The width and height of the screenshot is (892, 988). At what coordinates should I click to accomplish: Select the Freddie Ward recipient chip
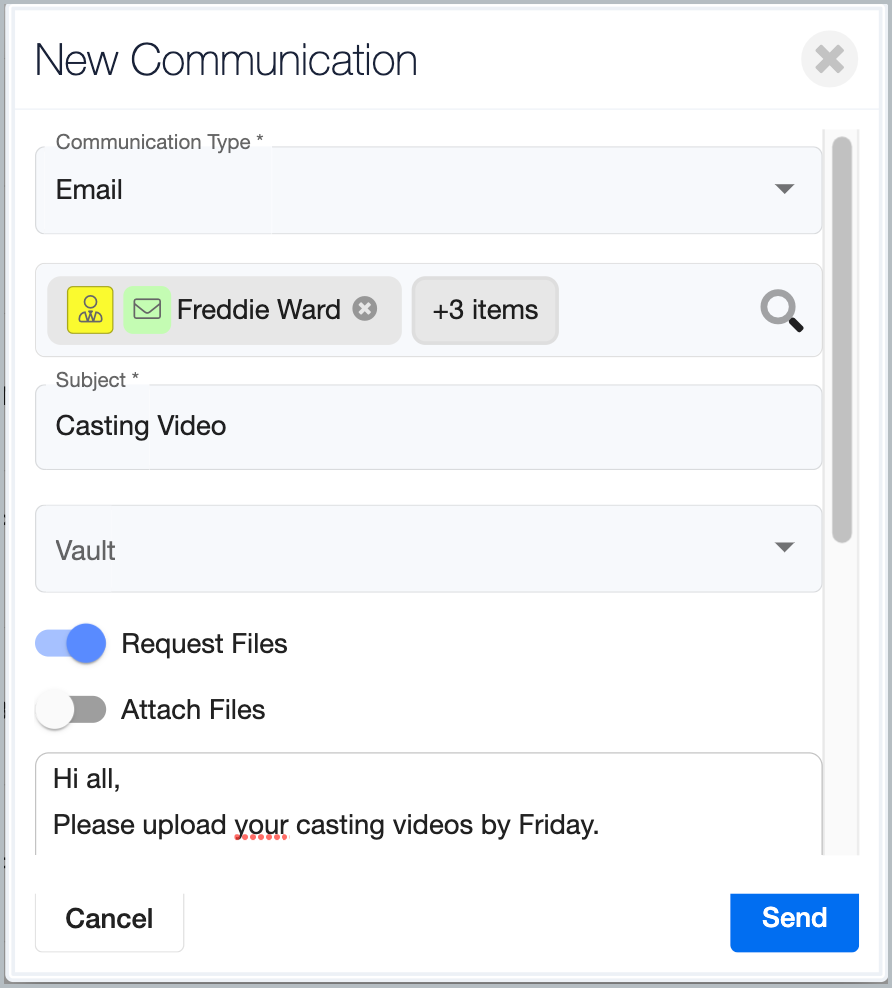click(258, 310)
